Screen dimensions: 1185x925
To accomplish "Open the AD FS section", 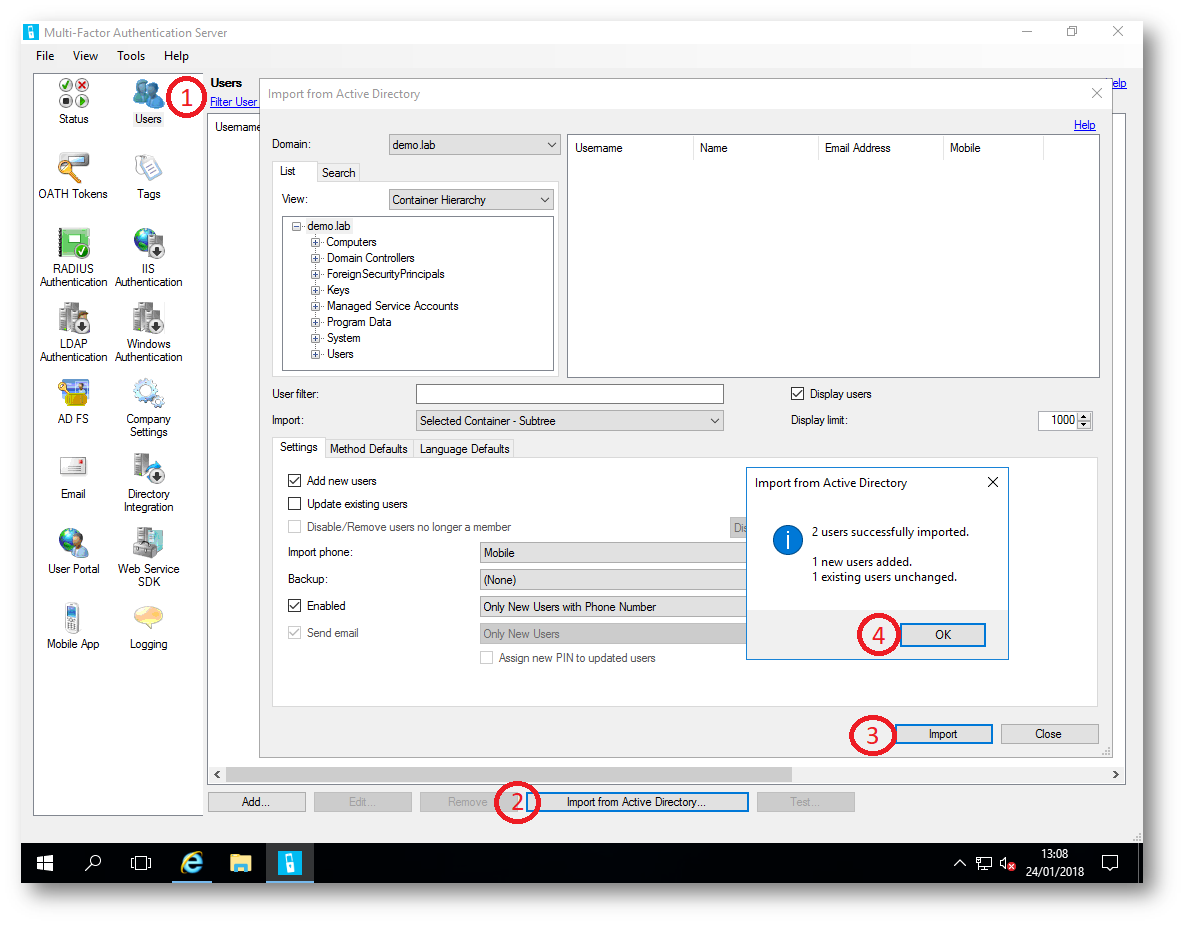I will point(73,401).
